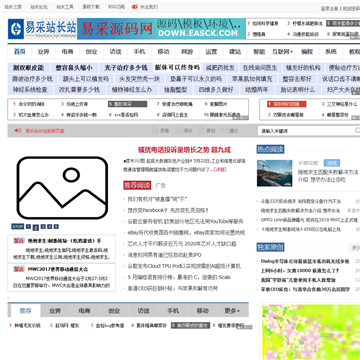Click ad link 植物神经怎么办
360x360 pixels.
coord(132,90)
